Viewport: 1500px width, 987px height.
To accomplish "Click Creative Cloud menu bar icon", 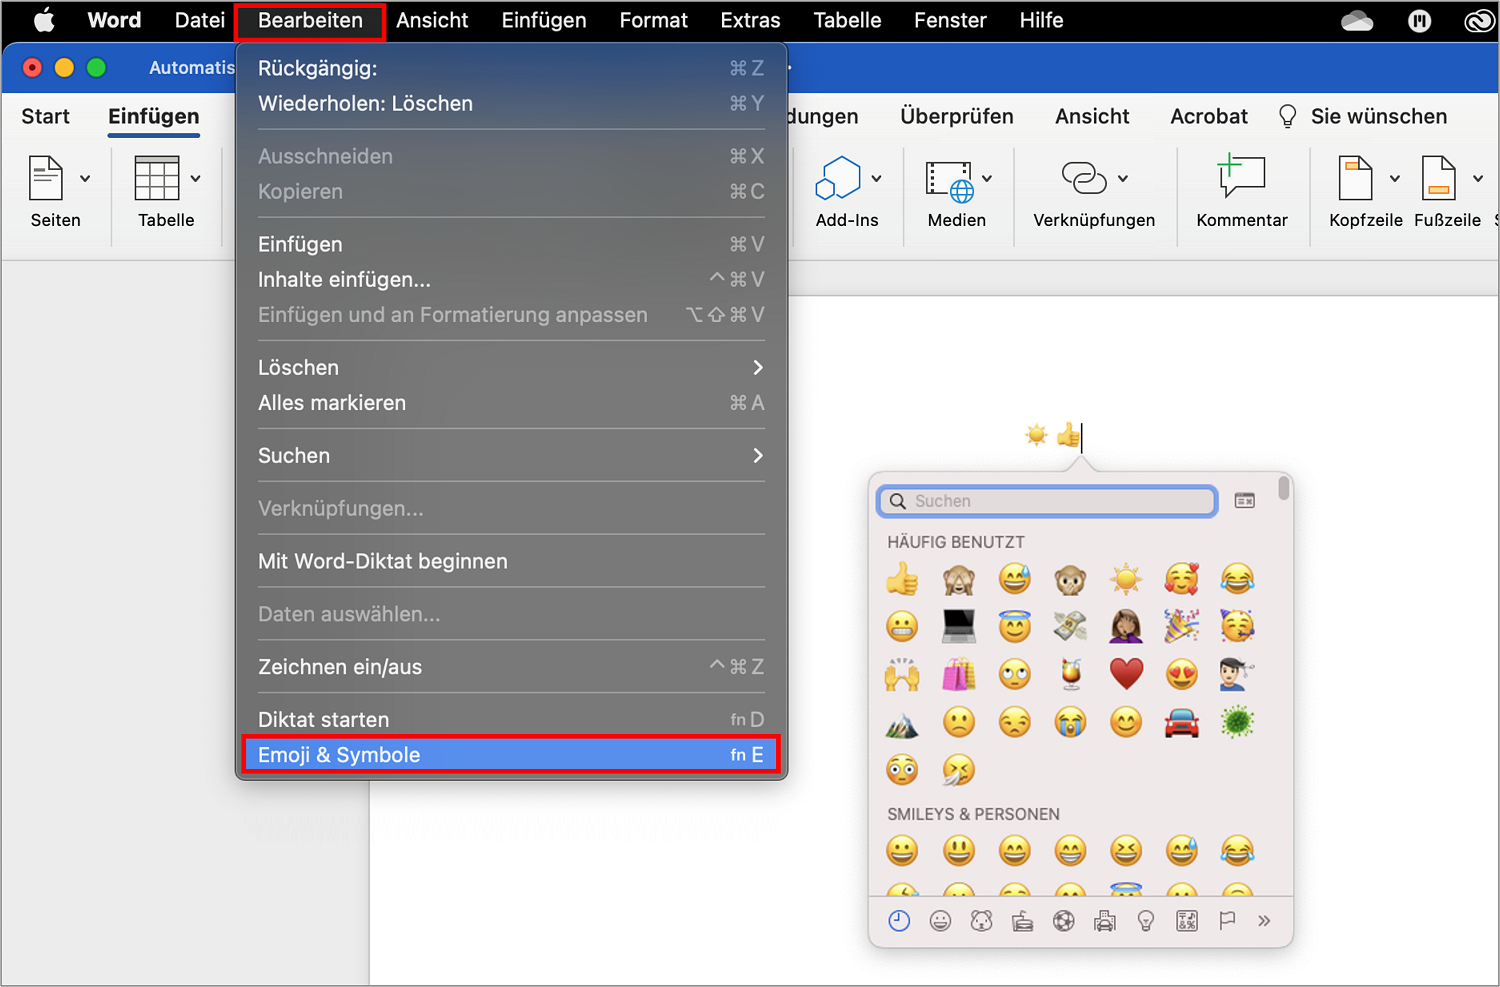I will point(1480,20).
